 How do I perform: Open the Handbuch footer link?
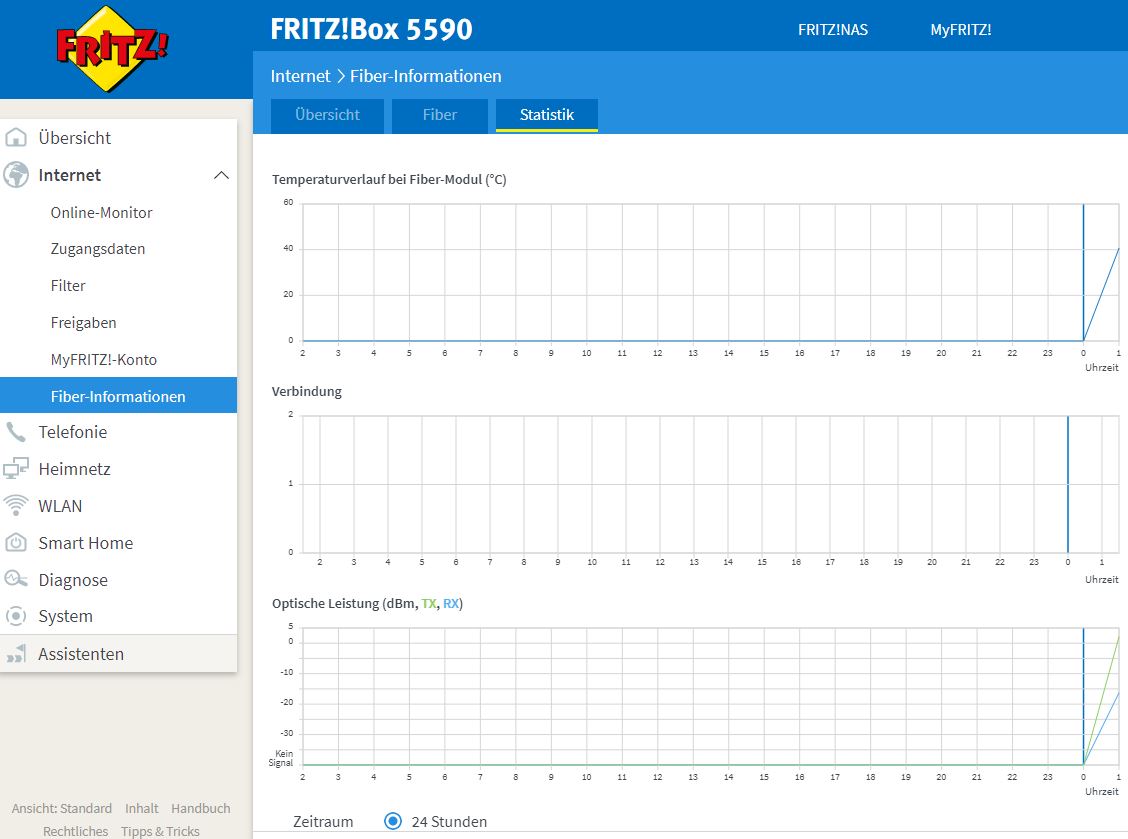tap(201, 808)
